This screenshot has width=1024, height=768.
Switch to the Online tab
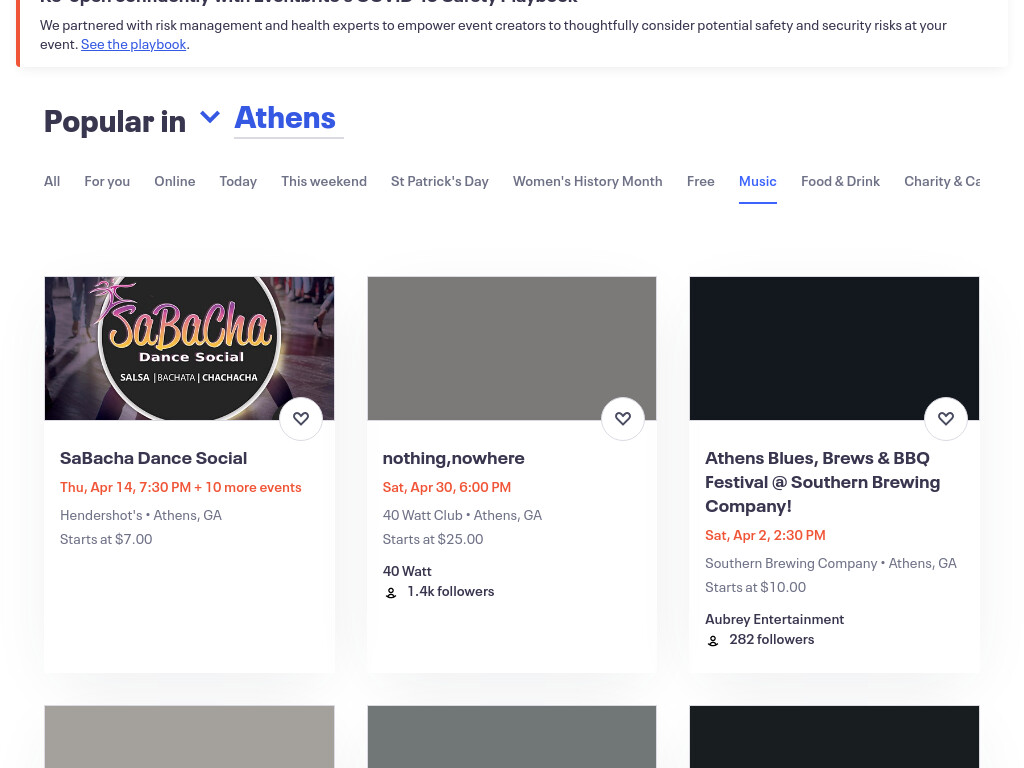coord(174,181)
